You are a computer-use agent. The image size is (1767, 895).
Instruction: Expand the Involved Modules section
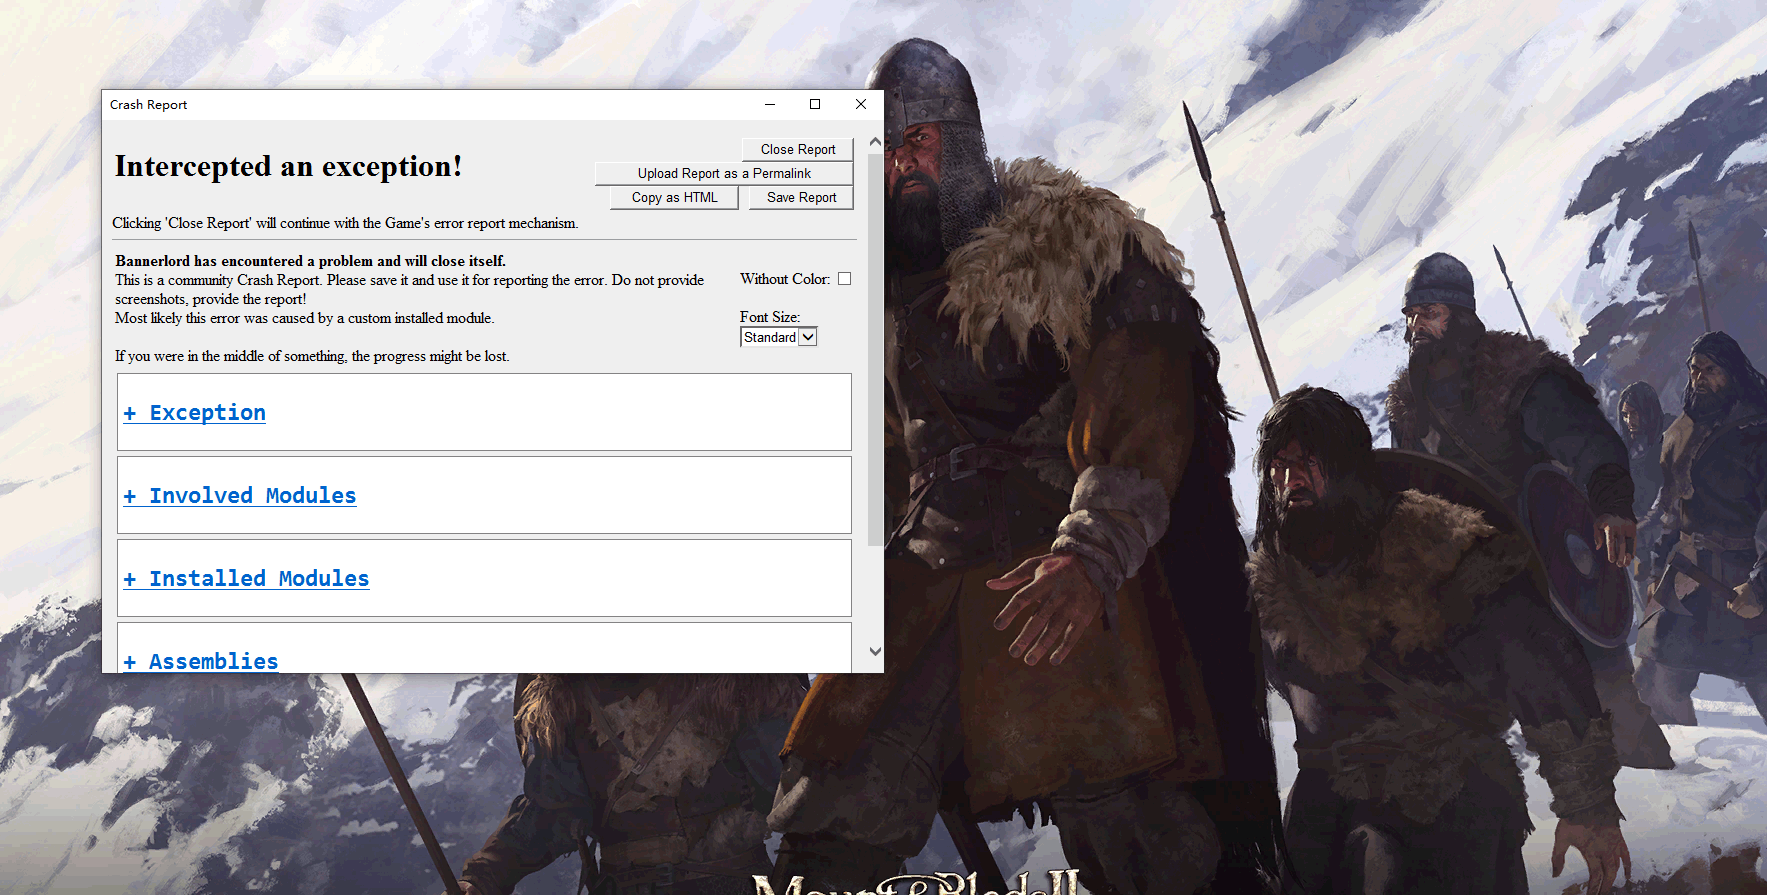tap(240, 496)
